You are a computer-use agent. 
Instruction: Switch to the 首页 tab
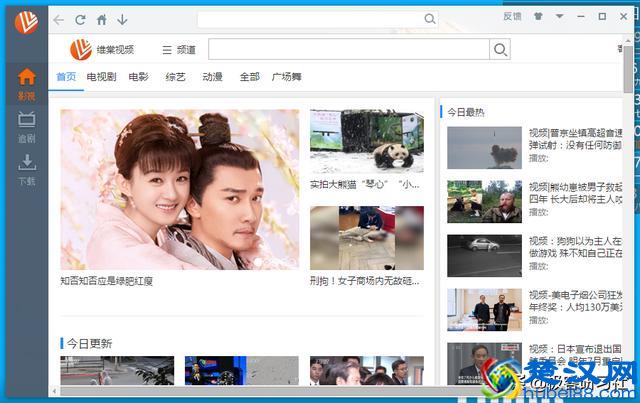coord(66,77)
